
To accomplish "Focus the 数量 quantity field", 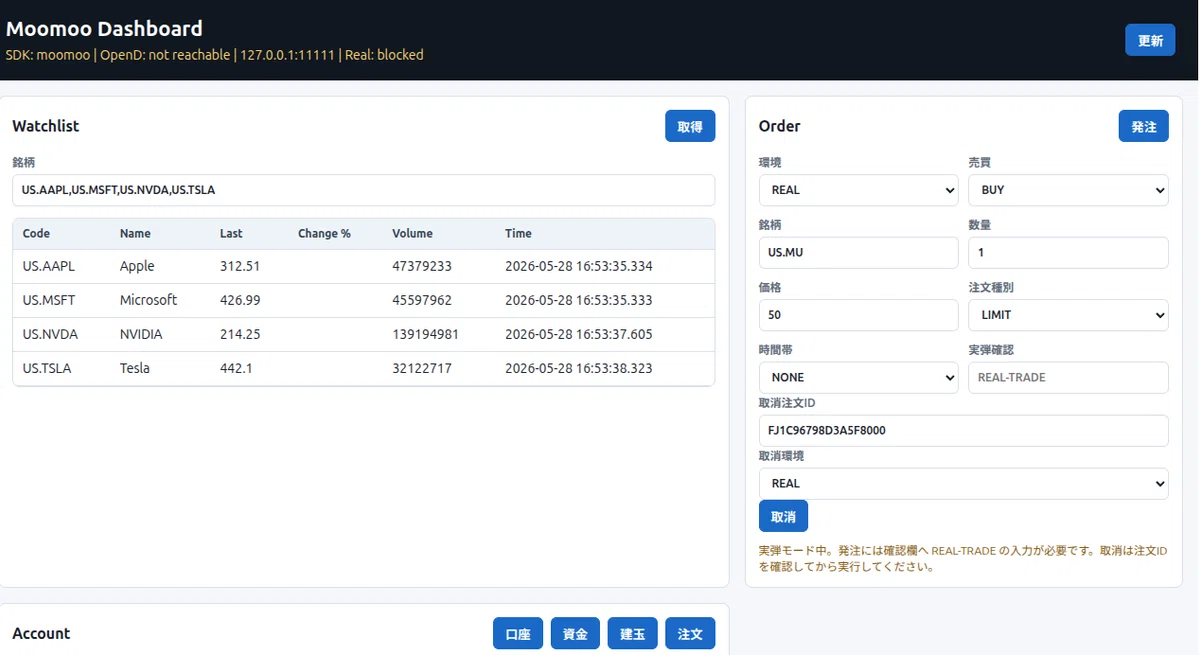I will 1068,252.
